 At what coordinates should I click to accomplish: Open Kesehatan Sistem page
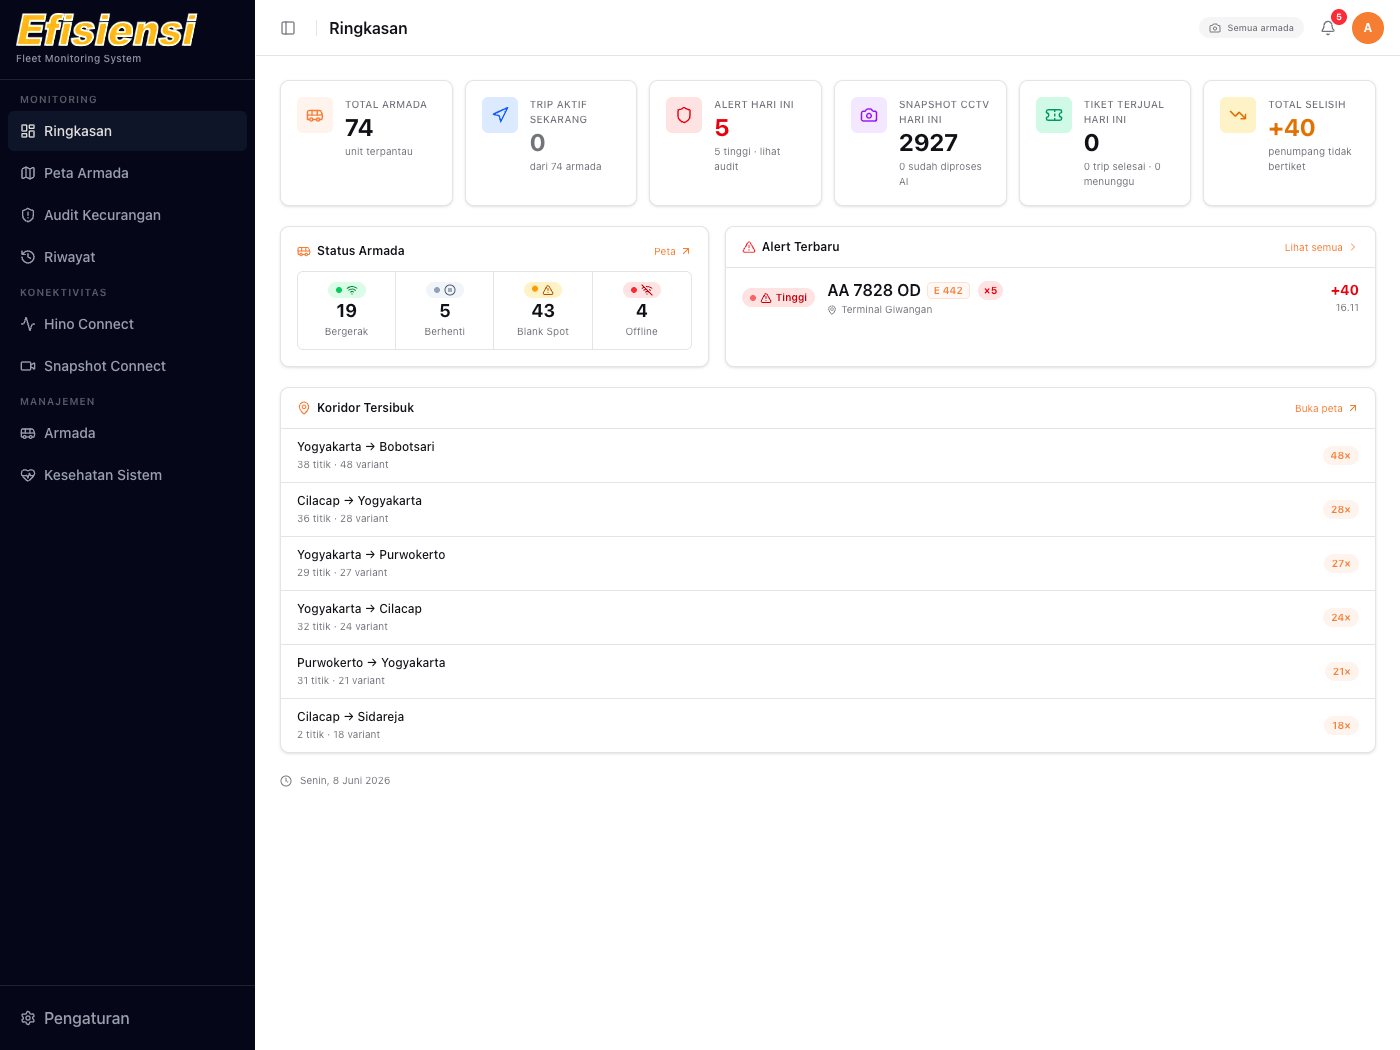tap(127, 475)
